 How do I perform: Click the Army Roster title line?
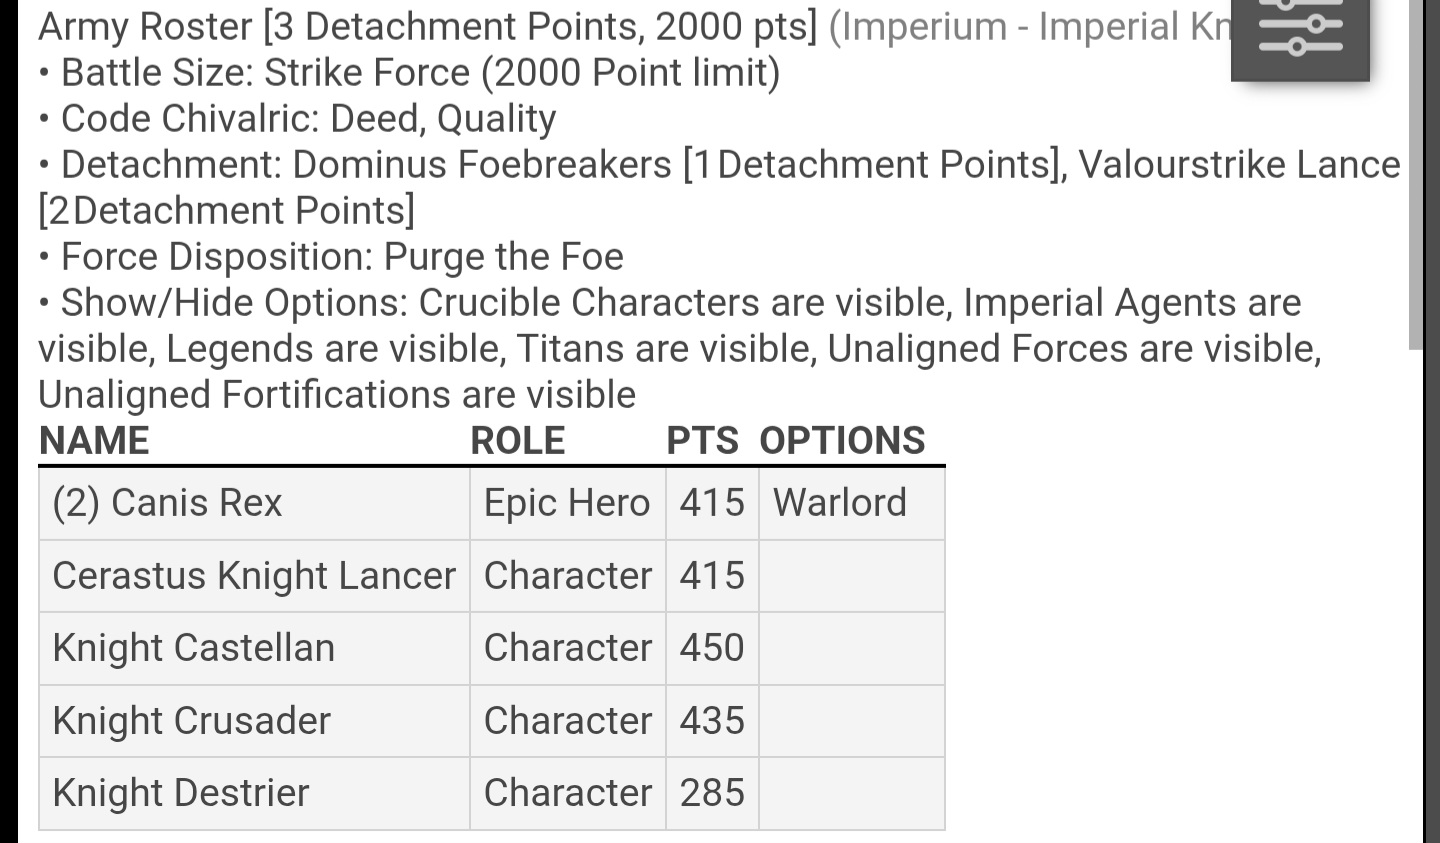click(635, 27)
